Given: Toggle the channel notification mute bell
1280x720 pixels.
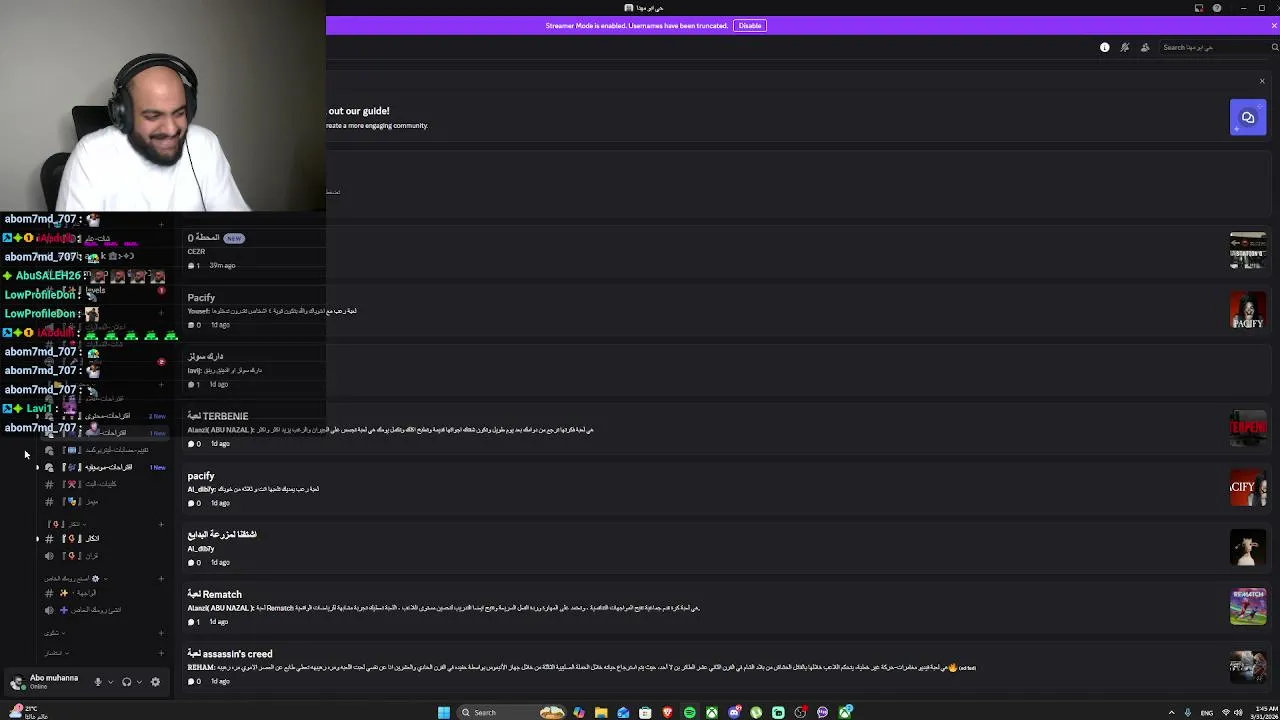Looking at the screenshot, I should coord(1125,47).
